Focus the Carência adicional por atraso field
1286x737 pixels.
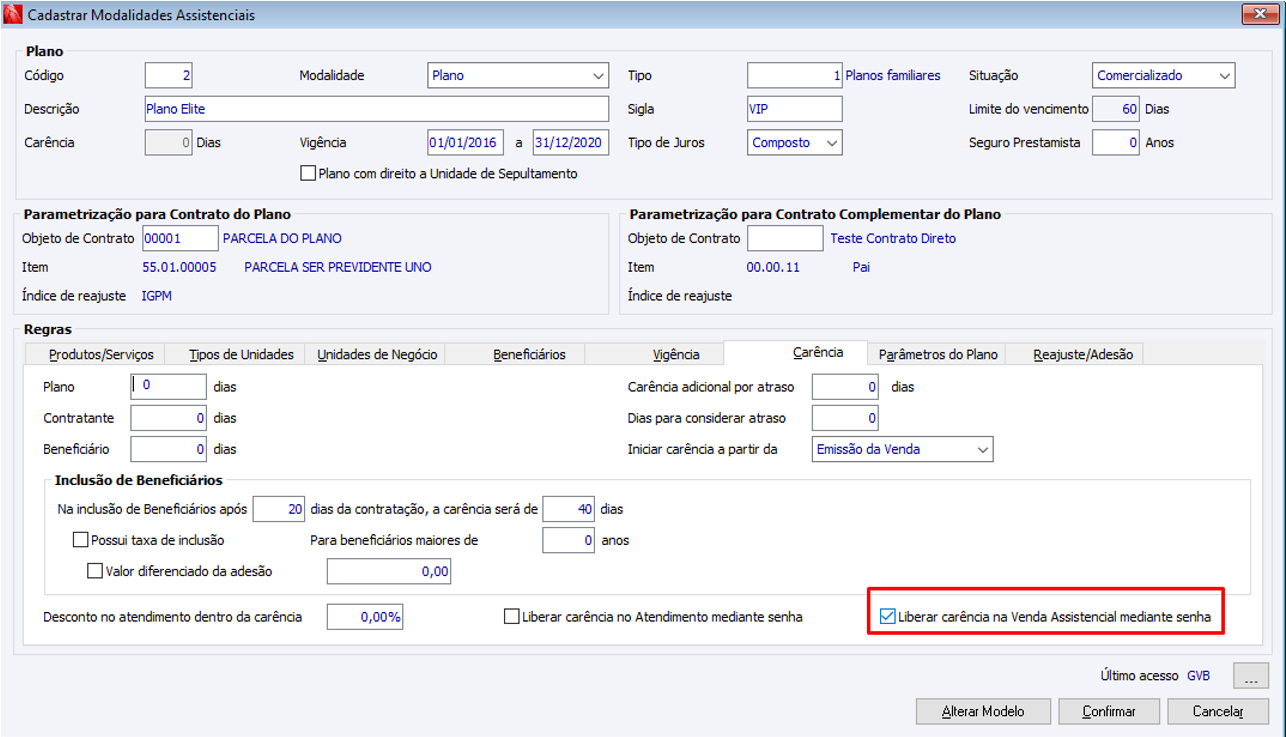click(846, 386)
